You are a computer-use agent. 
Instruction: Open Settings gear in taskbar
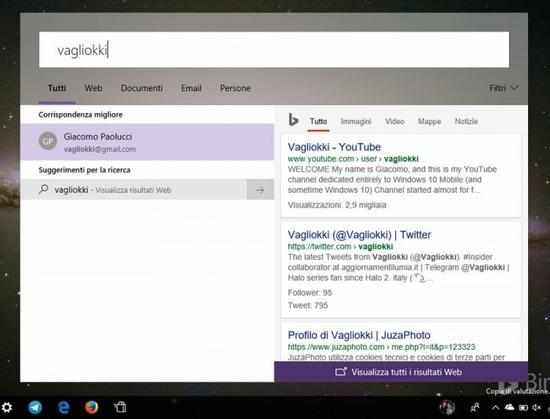tap(6, 407)
